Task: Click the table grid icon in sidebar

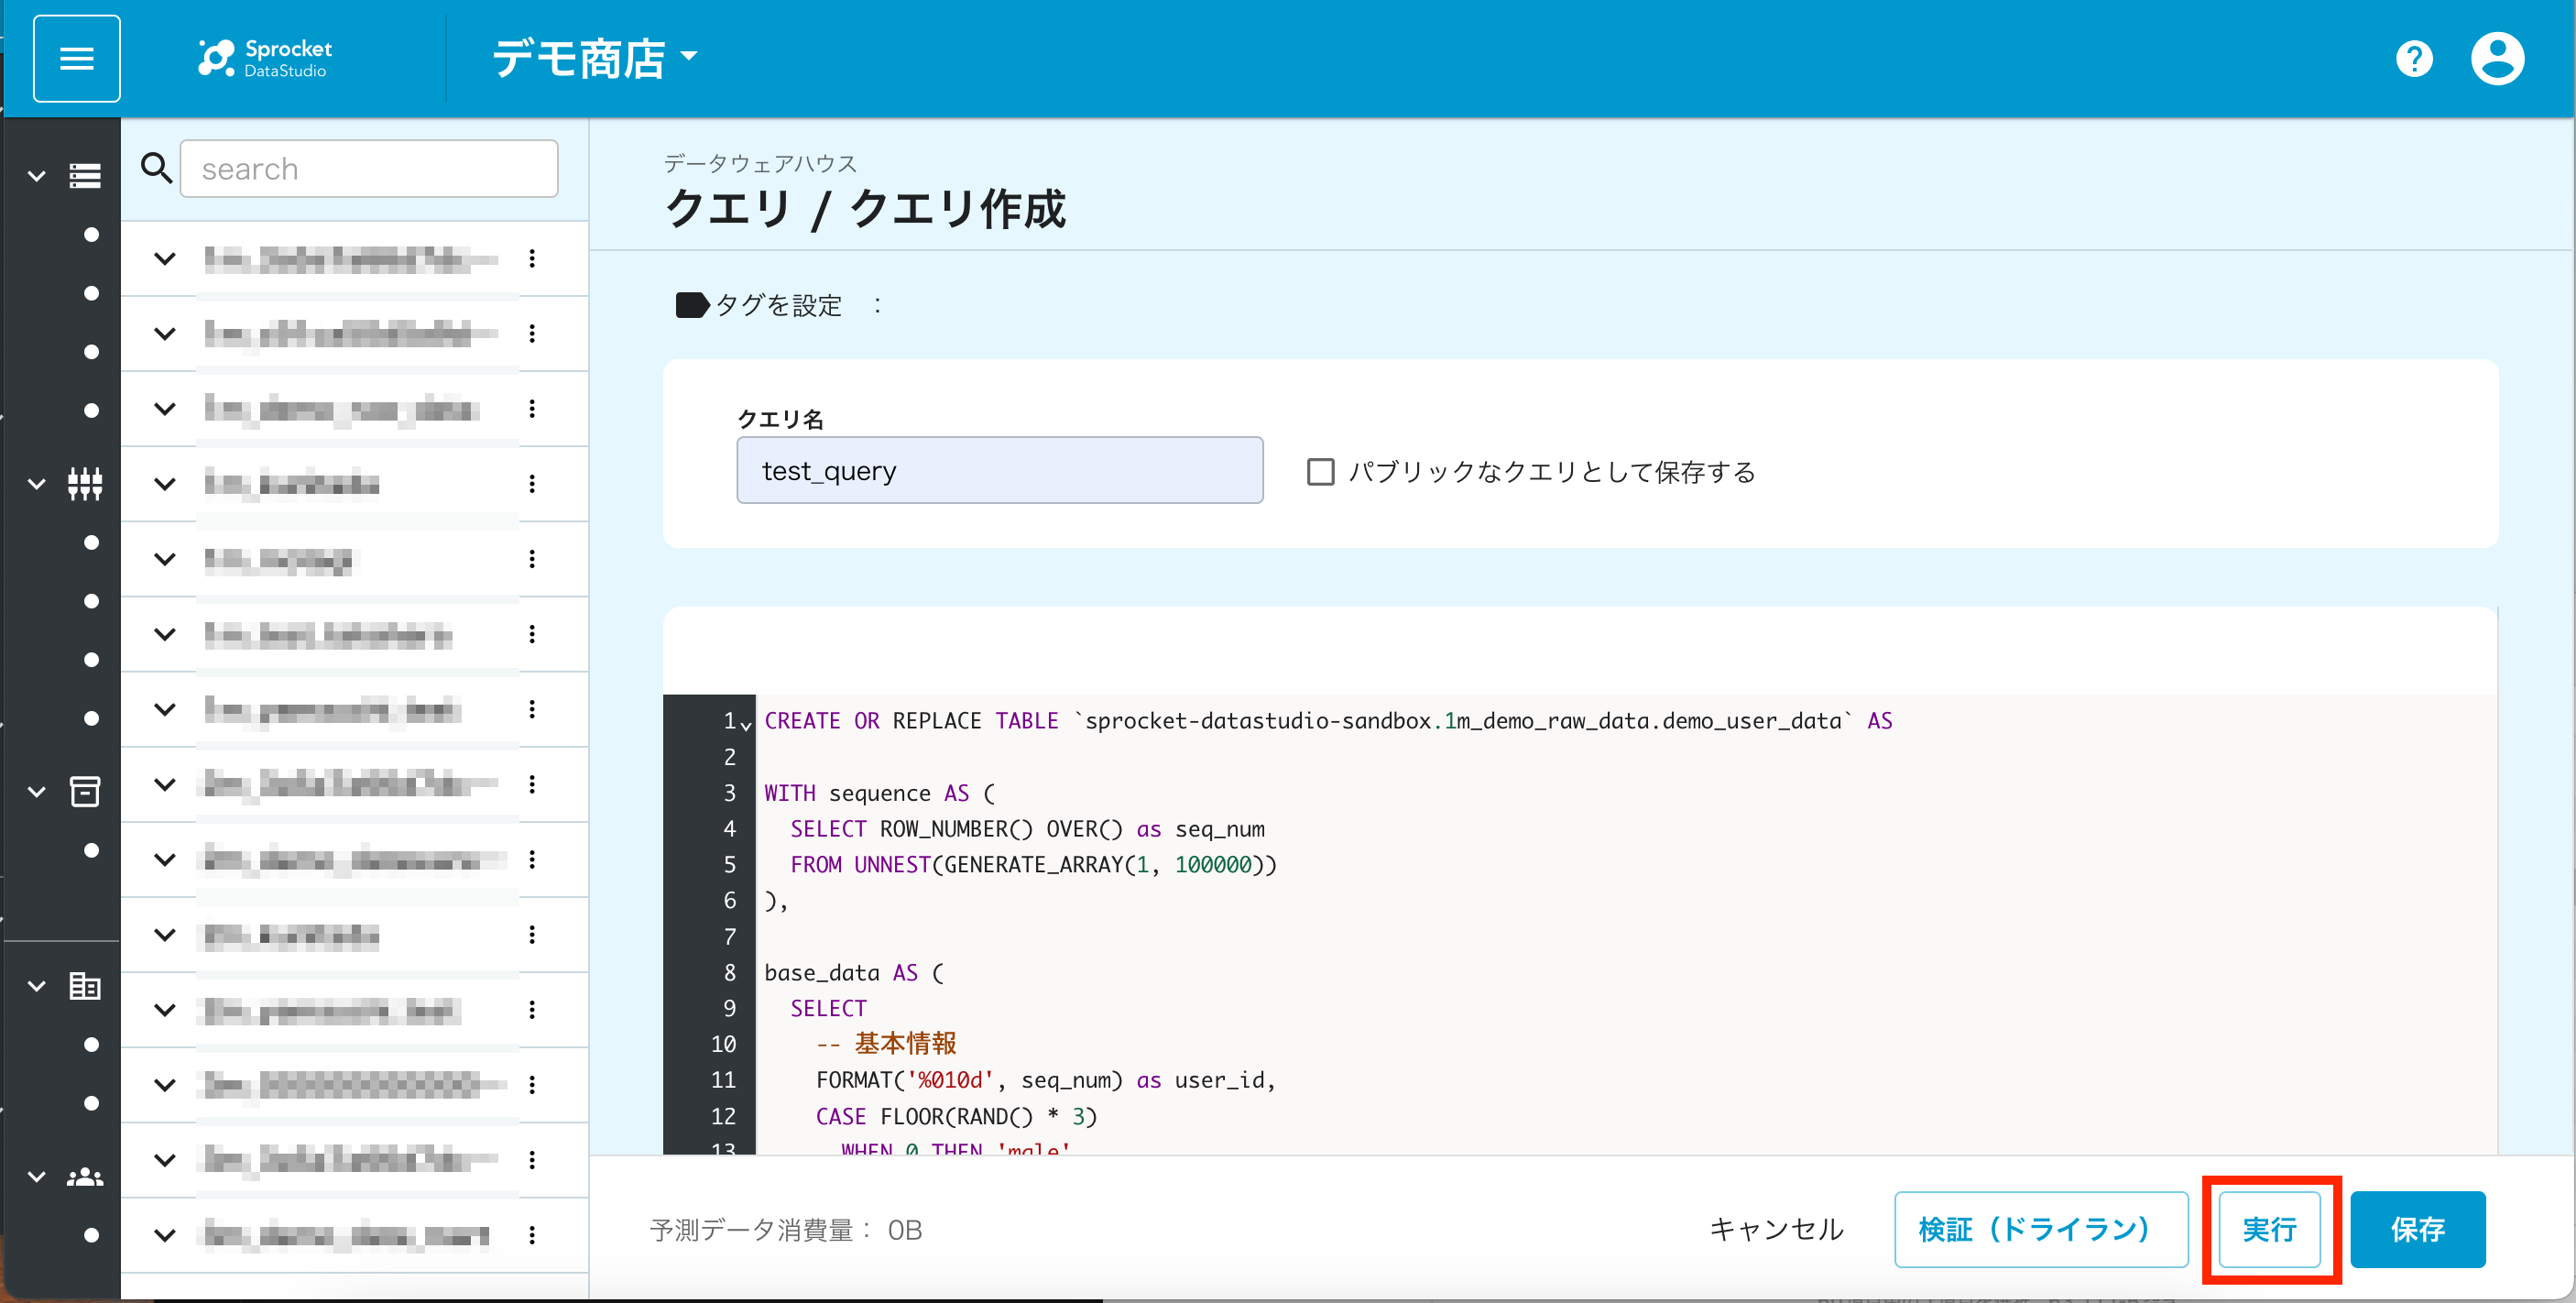Action: [x=85, y=986]
